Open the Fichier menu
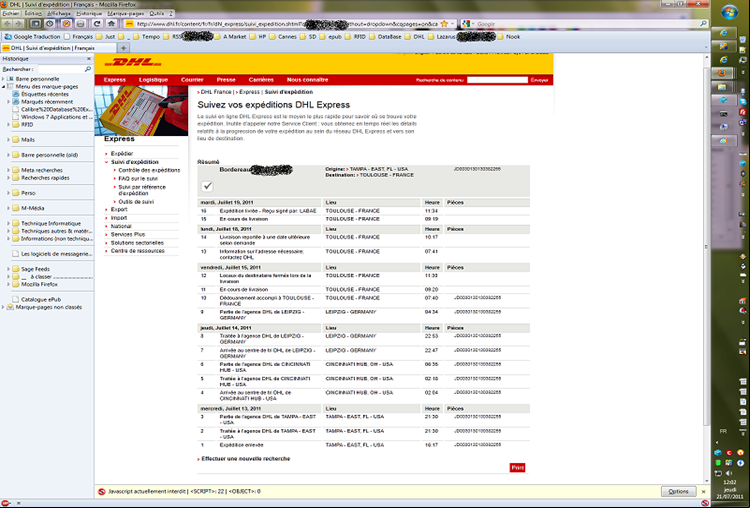 click(x=11, y=13)
